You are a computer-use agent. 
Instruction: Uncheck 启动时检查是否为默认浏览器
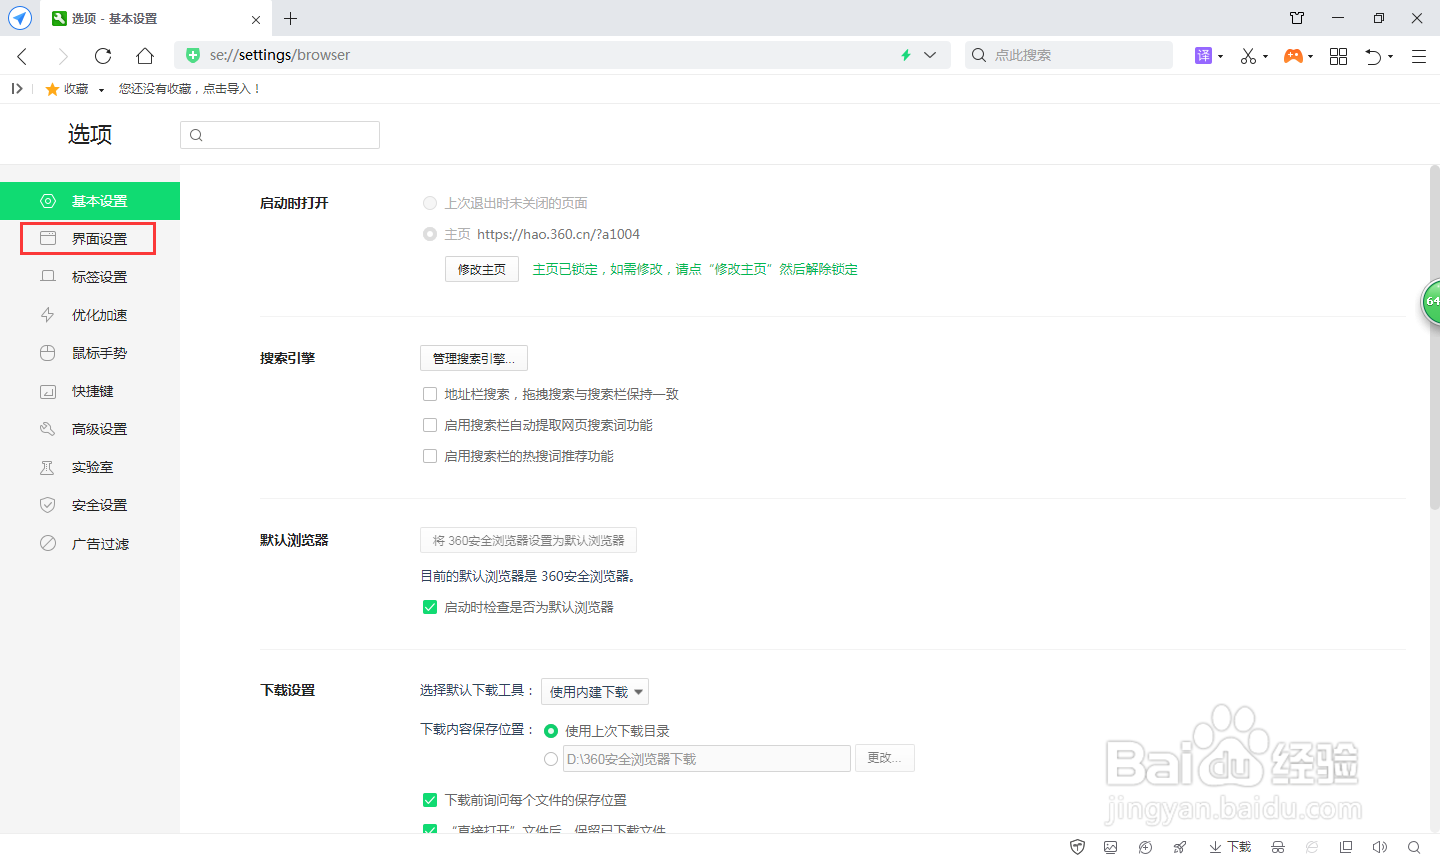pyautogui.click(x=430, y=607)
